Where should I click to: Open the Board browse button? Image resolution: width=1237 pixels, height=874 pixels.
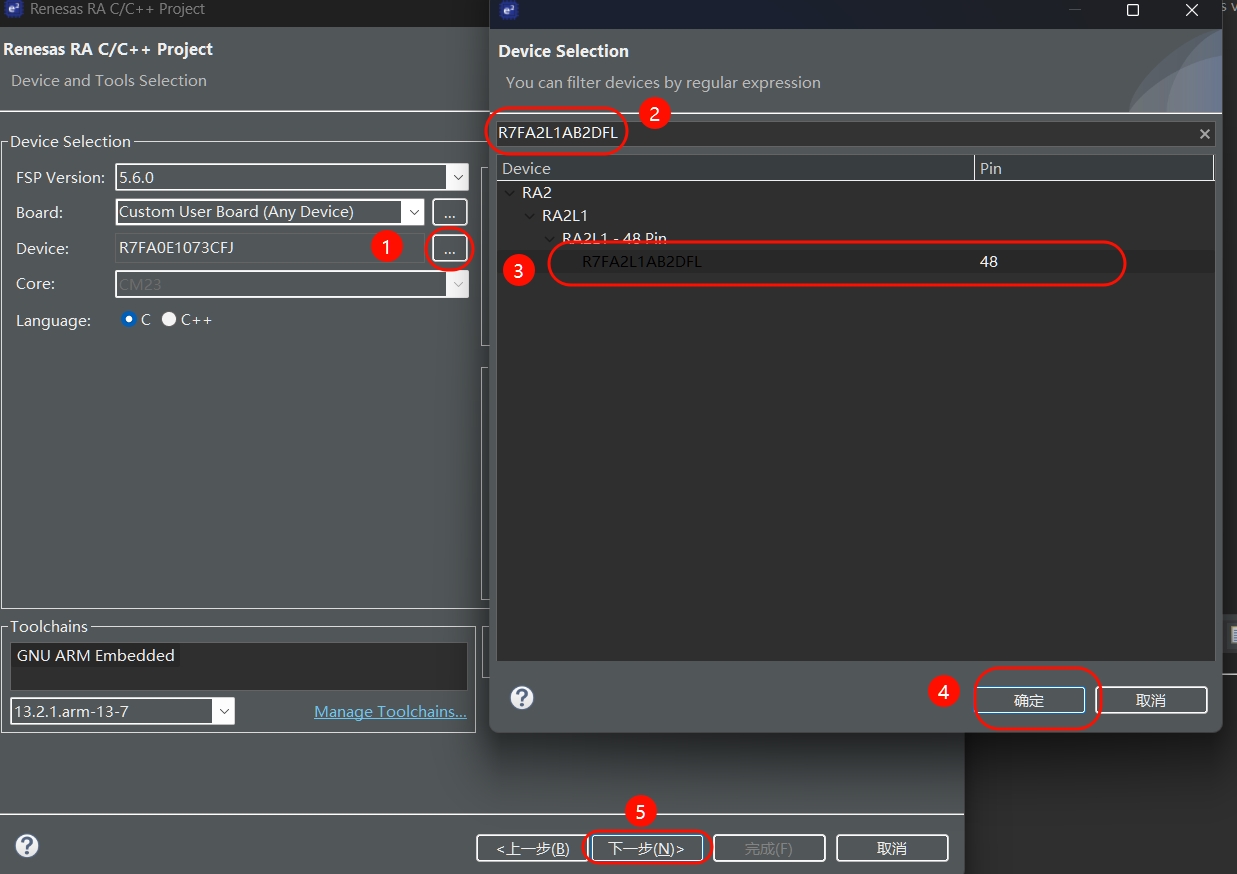[x=449, y=212]
